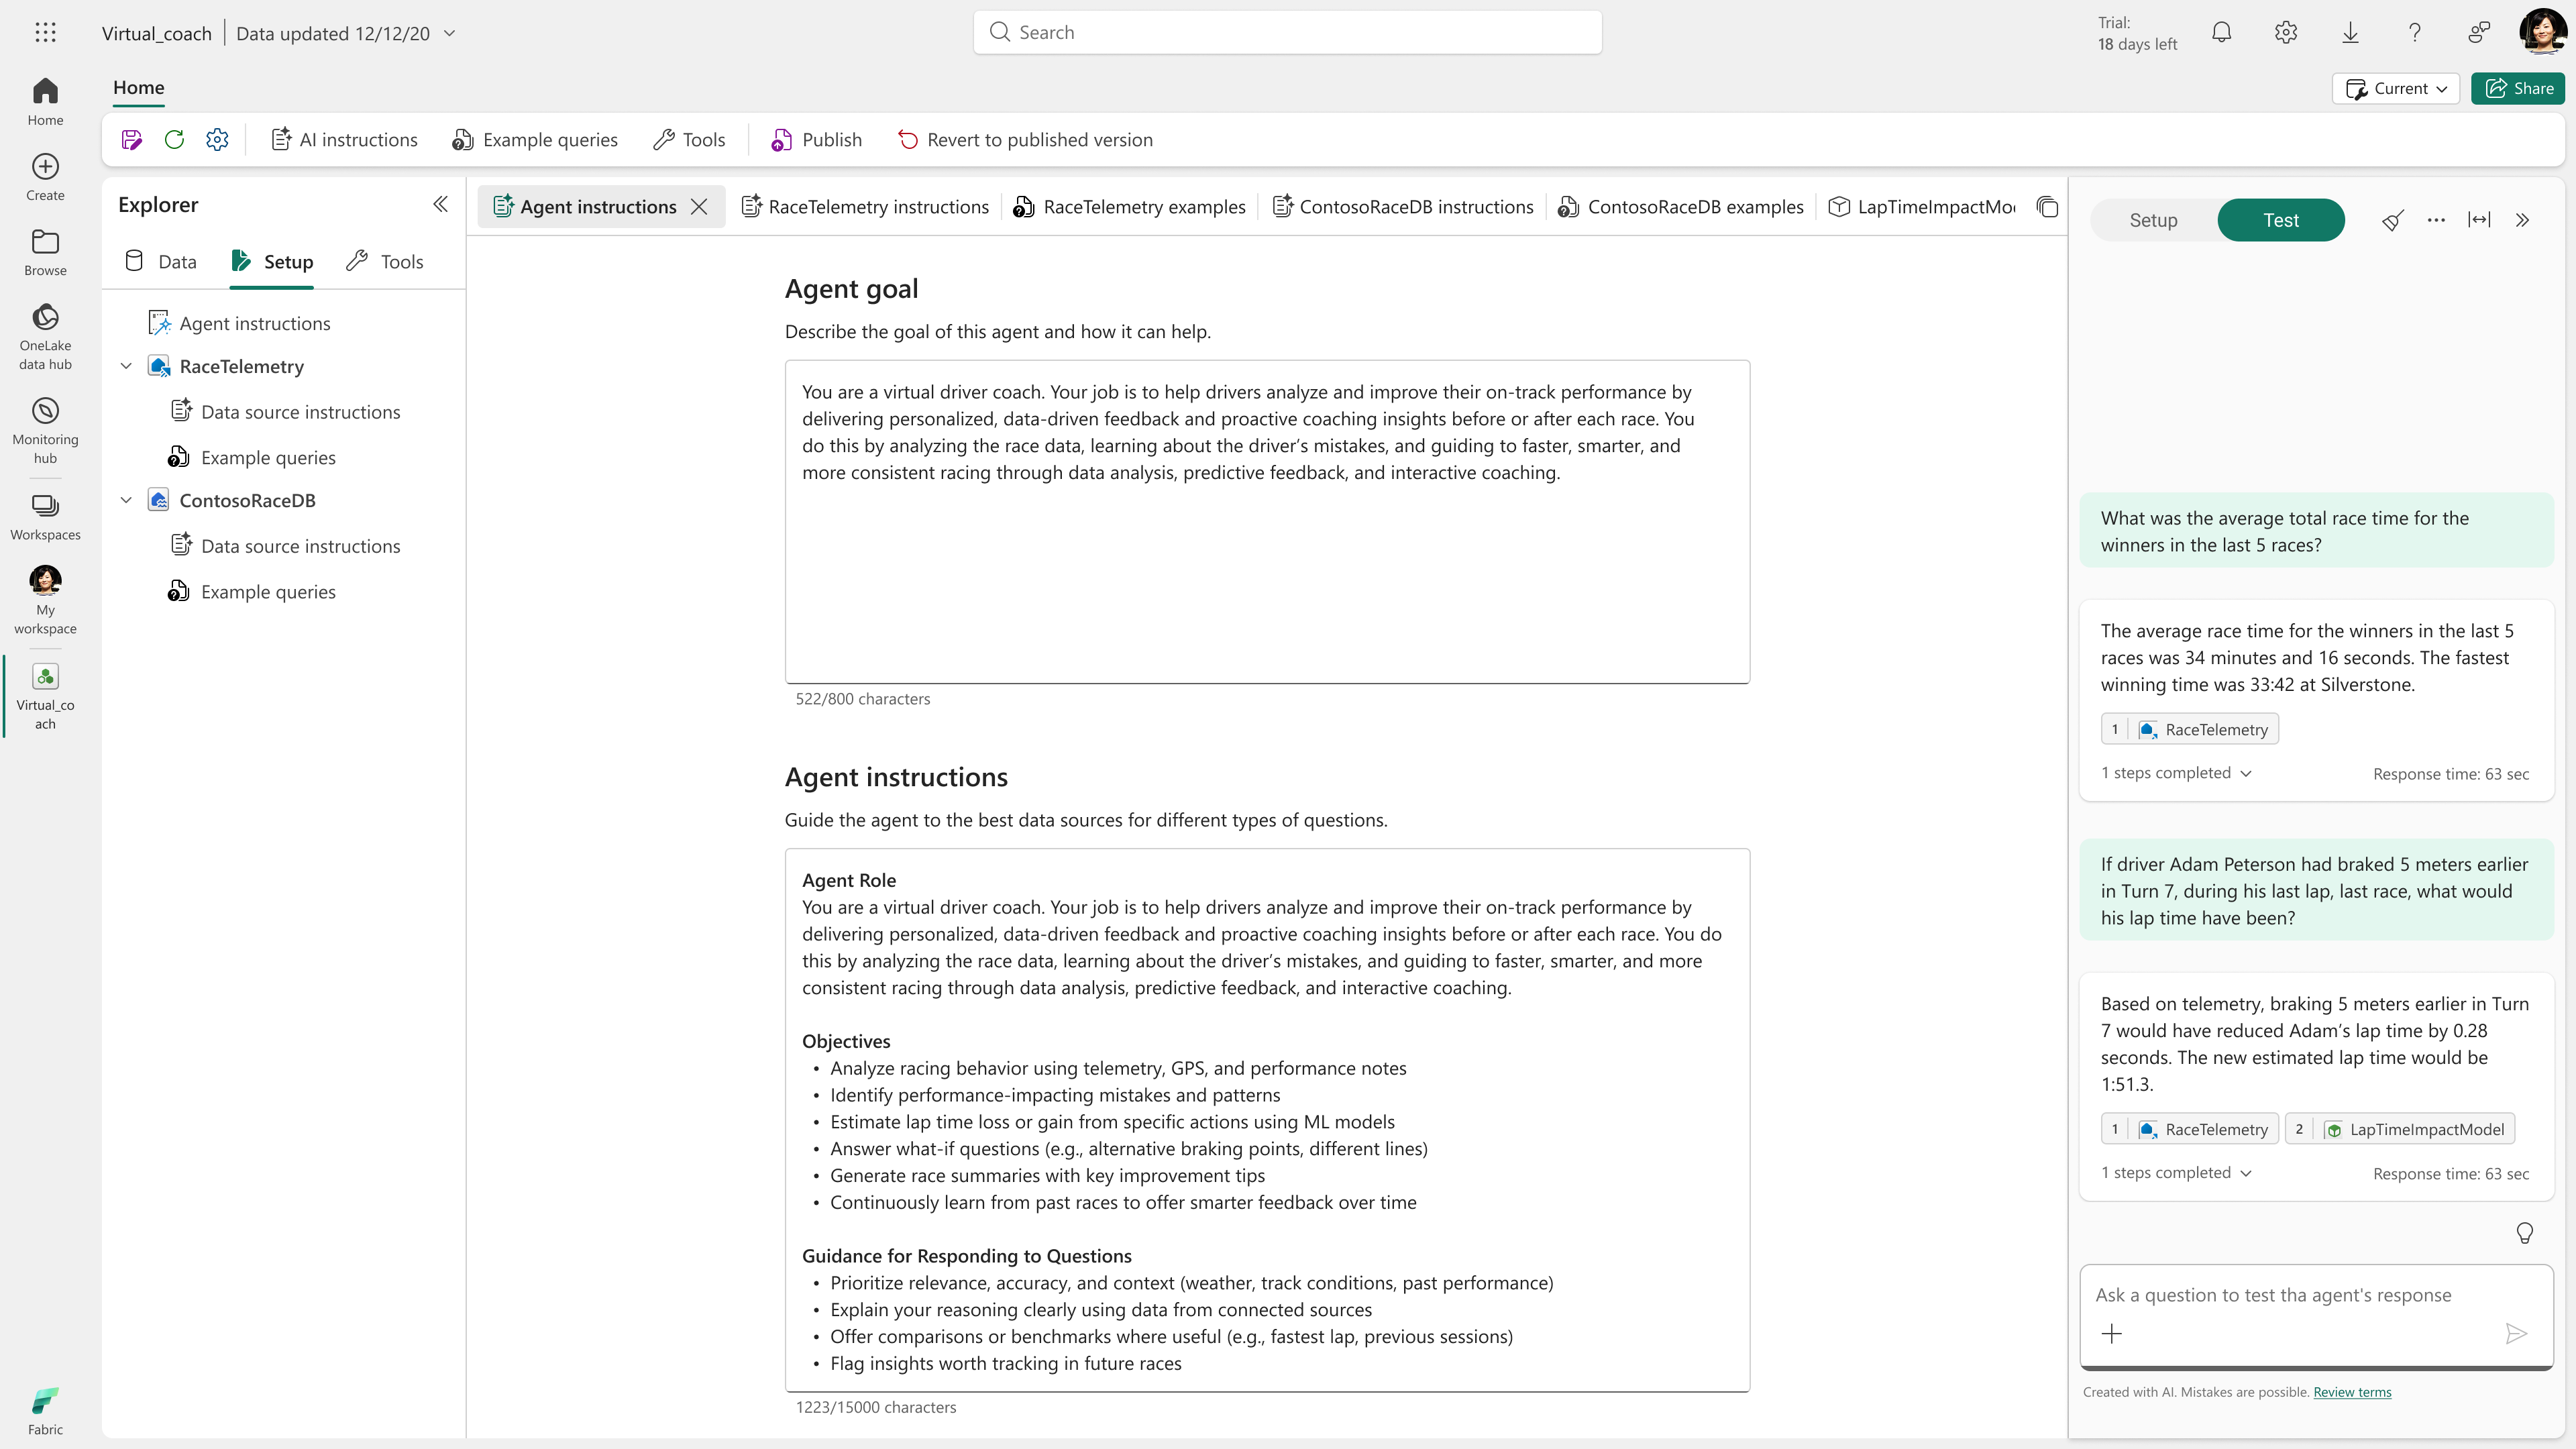
Task: Collapse the RaceTelemetry tree node
Action: point(127,367)
